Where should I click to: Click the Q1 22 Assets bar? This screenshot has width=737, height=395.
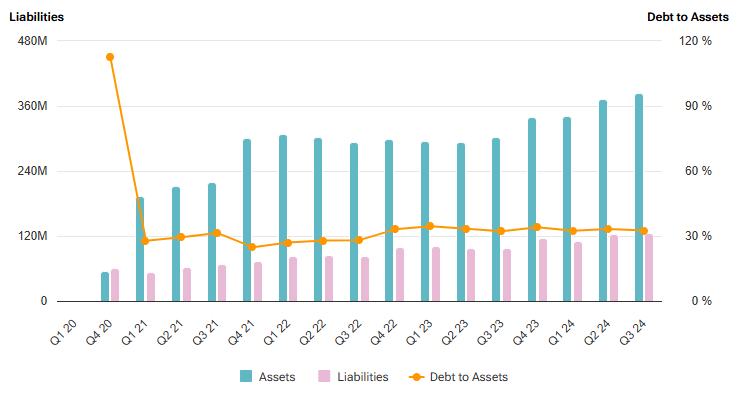point(283,218)
